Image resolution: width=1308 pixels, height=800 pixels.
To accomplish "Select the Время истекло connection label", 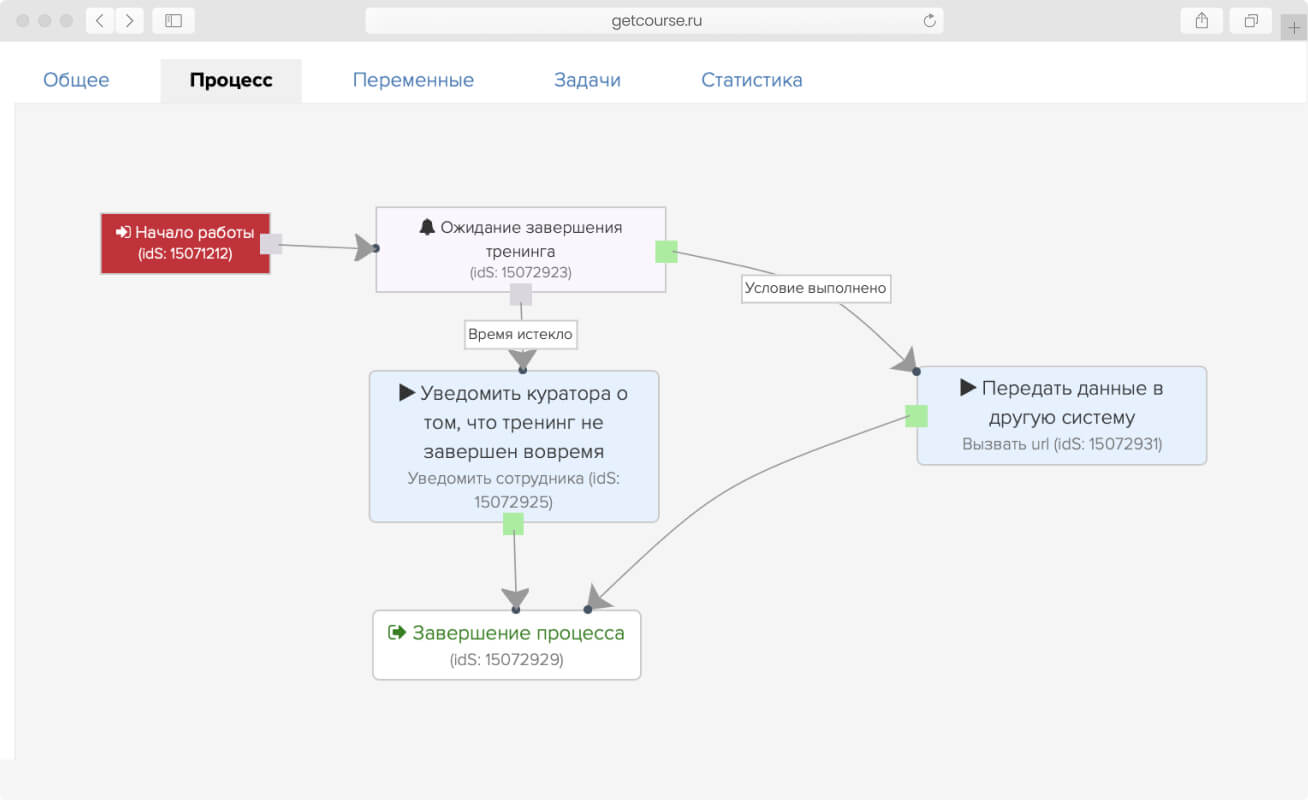I will (x=521, y=334).
